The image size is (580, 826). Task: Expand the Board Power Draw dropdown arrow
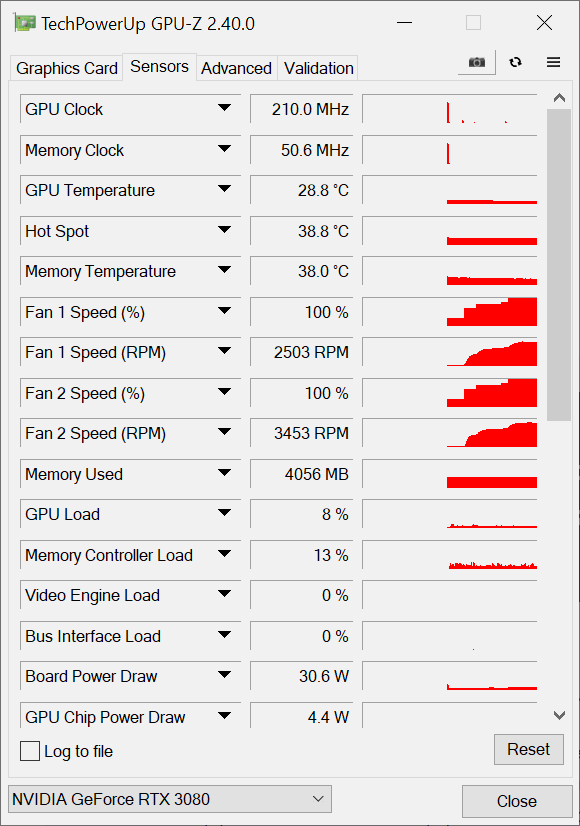coord(224,675)
